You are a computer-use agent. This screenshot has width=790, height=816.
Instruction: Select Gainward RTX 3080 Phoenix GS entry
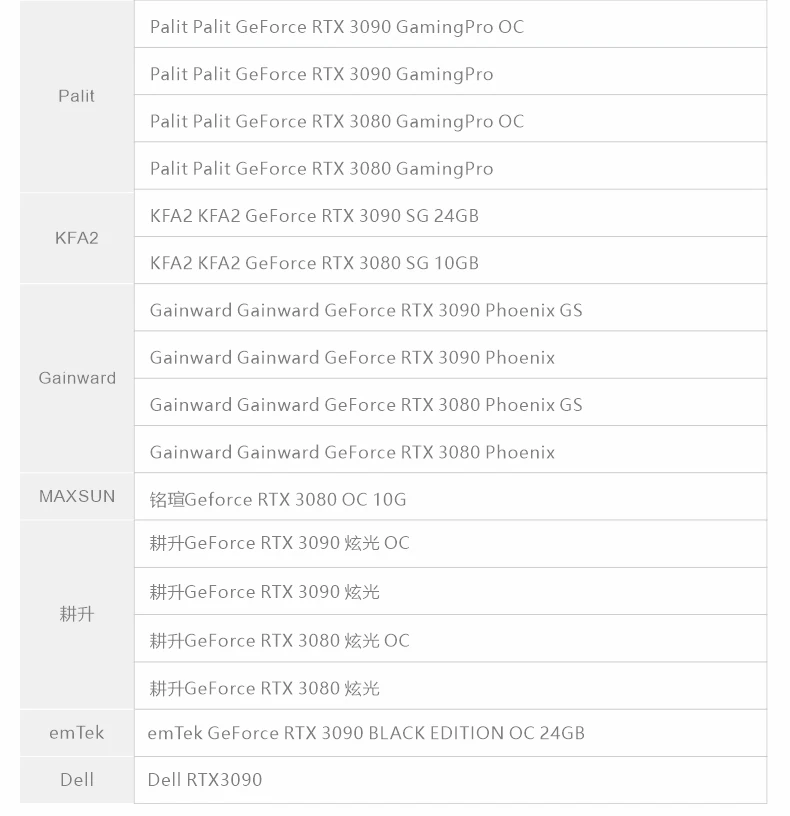(365, 405)
